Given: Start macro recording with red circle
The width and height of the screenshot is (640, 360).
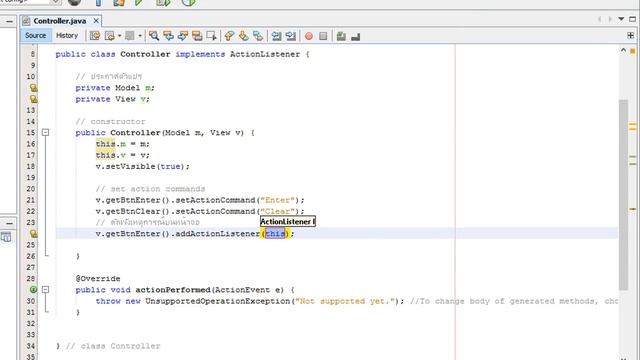Looking at the screenshot, I should coord(309,36).
